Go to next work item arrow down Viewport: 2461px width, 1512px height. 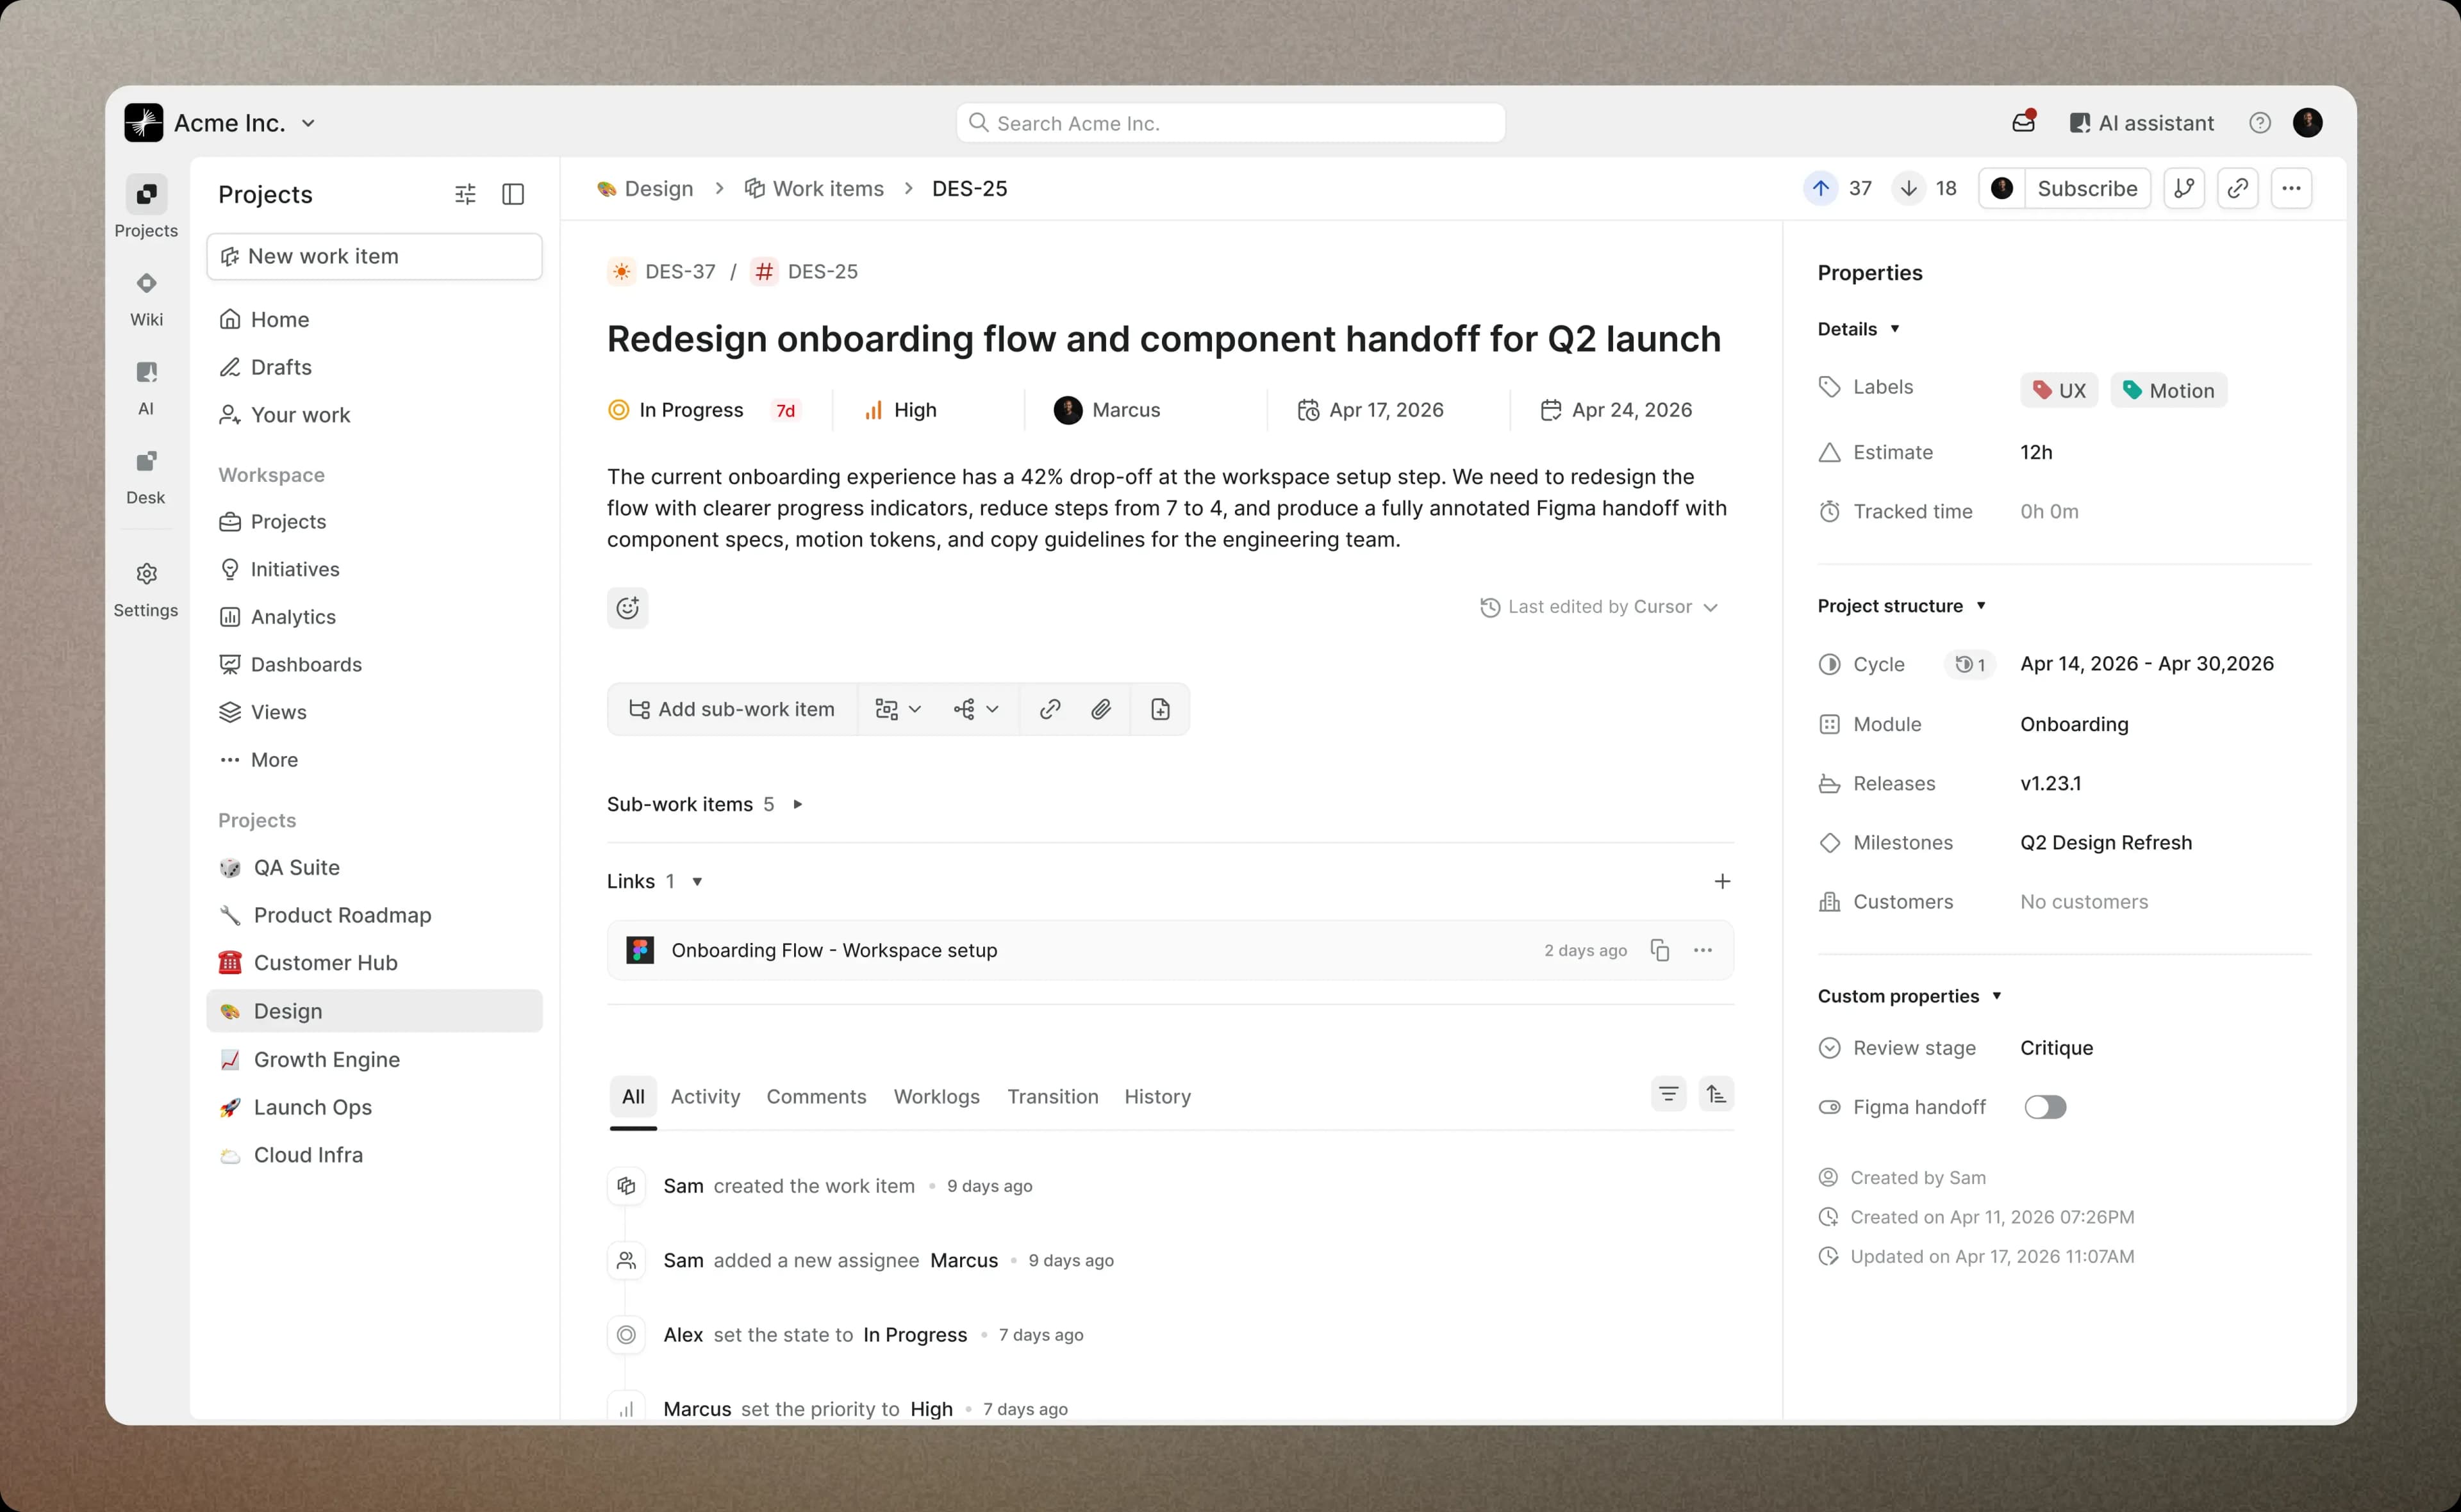(1908, 188)
